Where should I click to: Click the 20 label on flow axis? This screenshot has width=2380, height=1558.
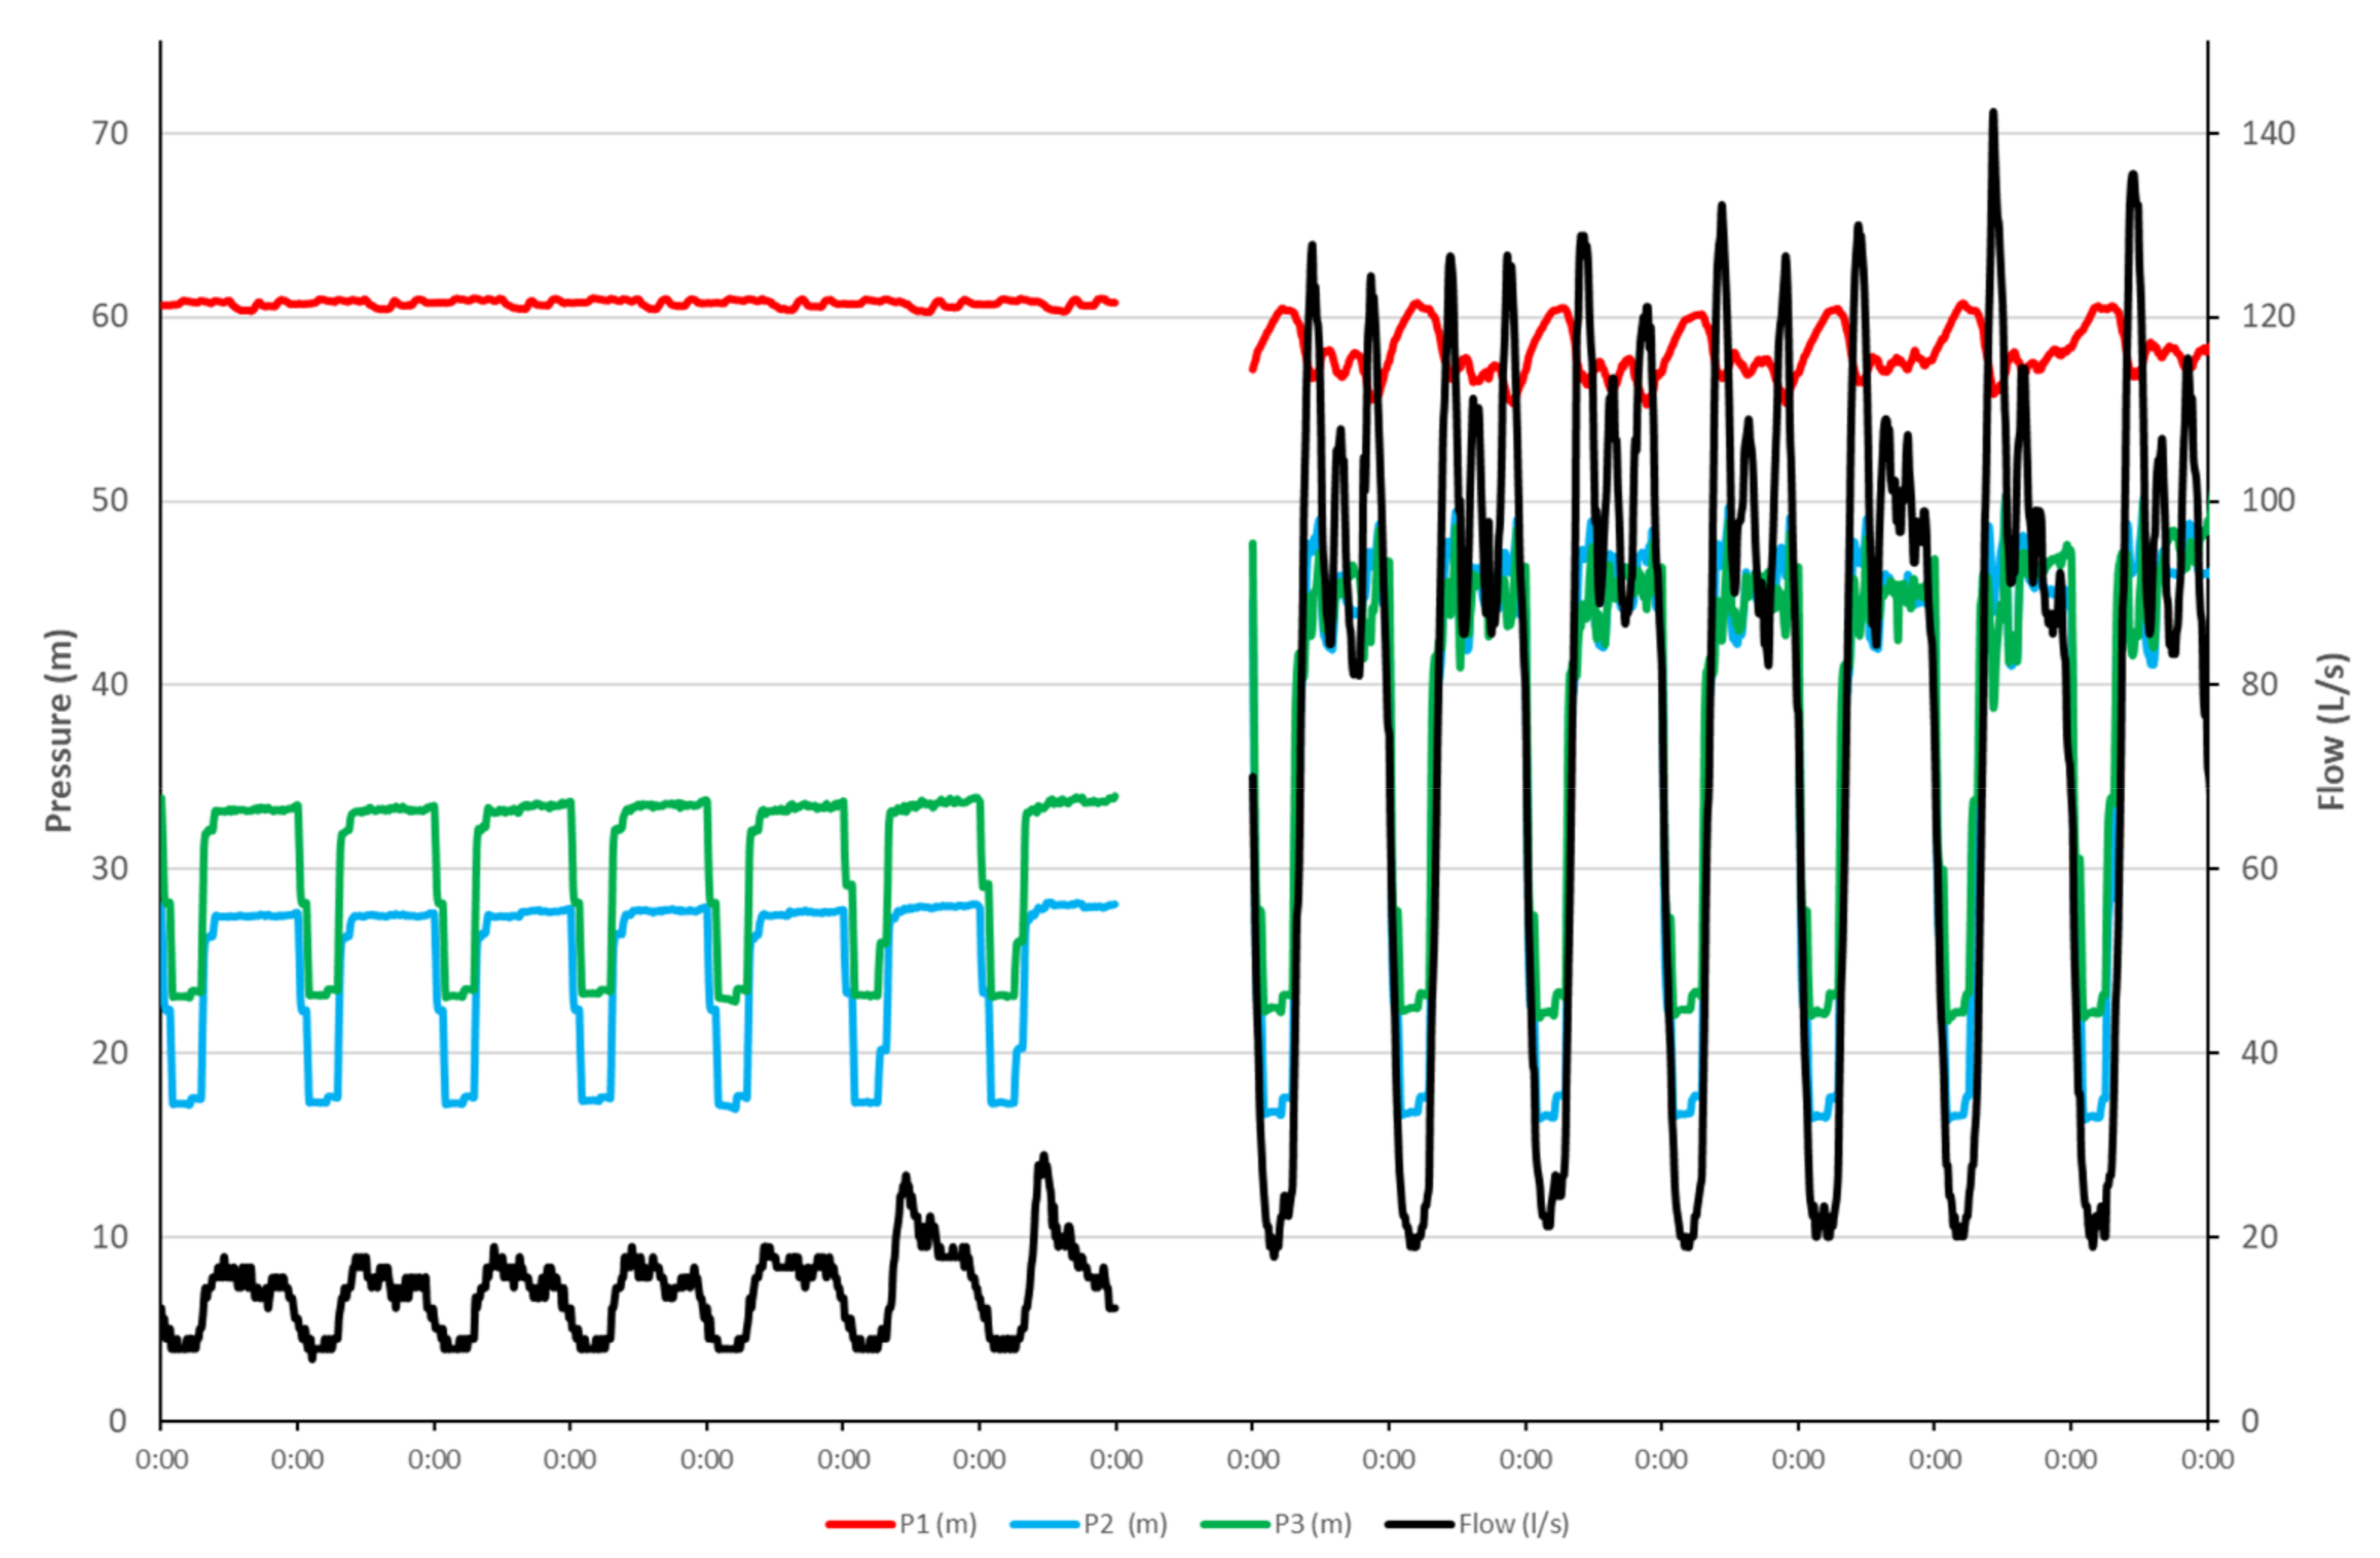(x=2259, y=1237)
